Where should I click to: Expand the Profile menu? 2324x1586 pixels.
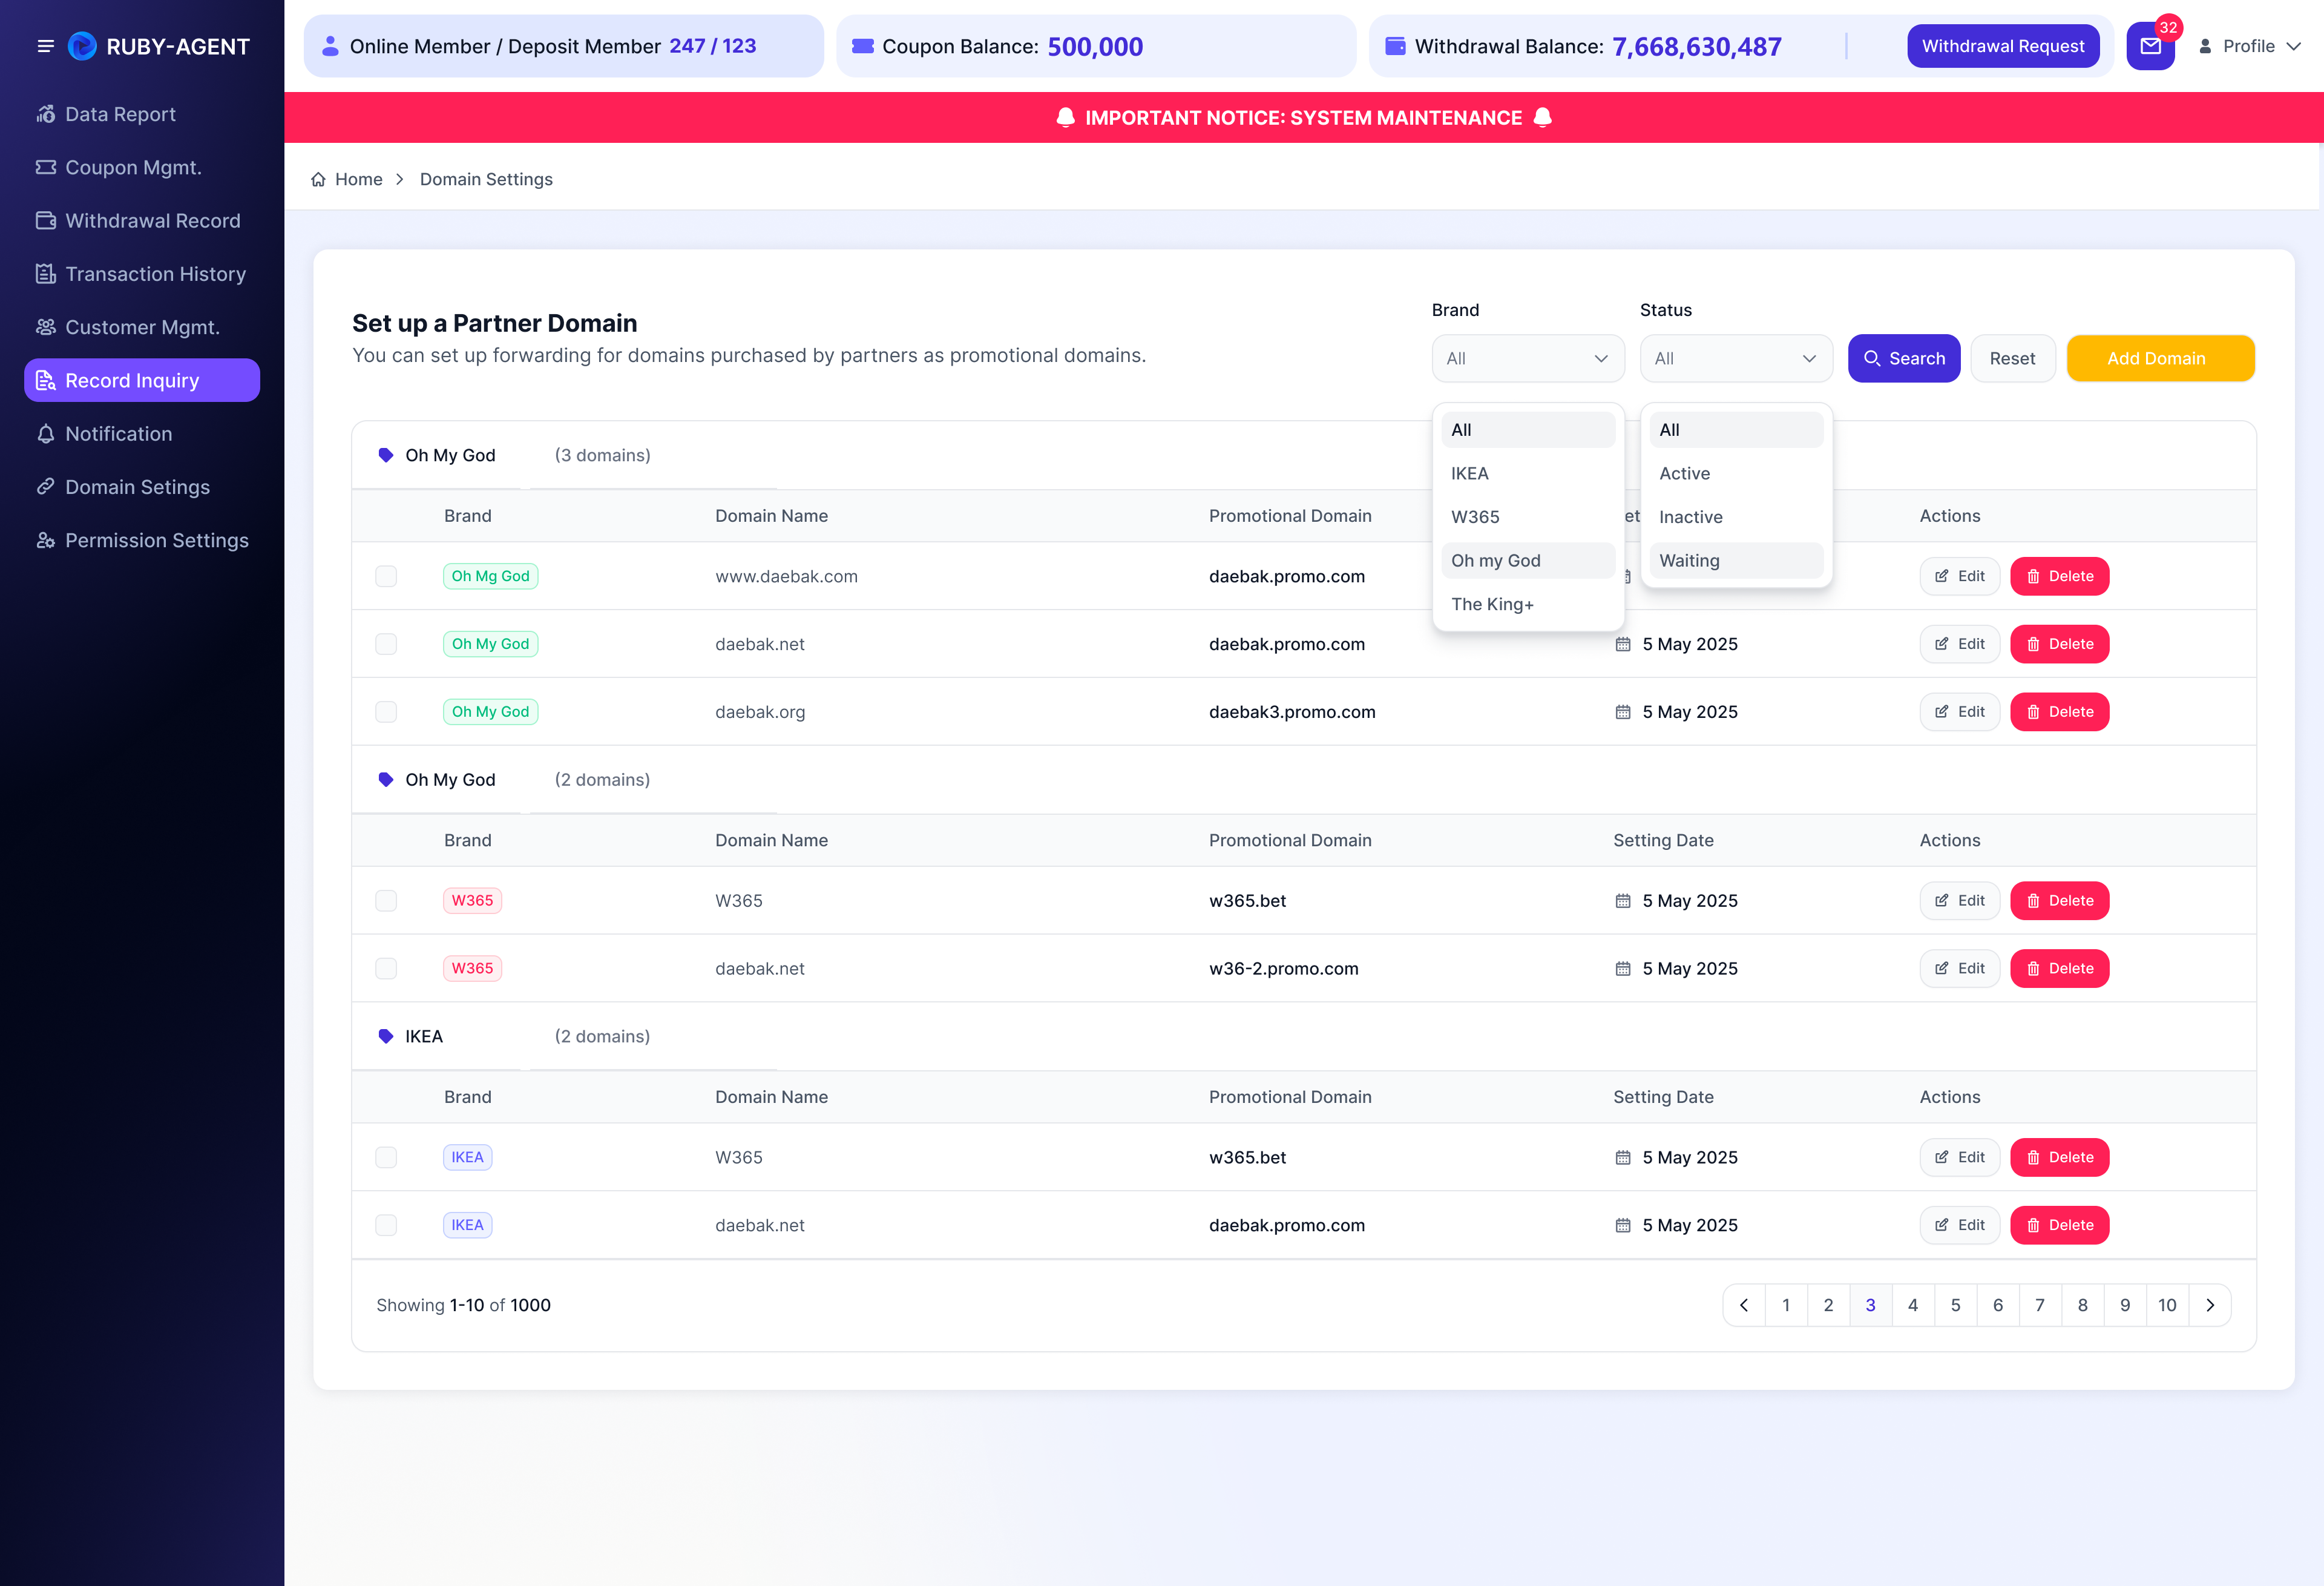coord(2250,46)
